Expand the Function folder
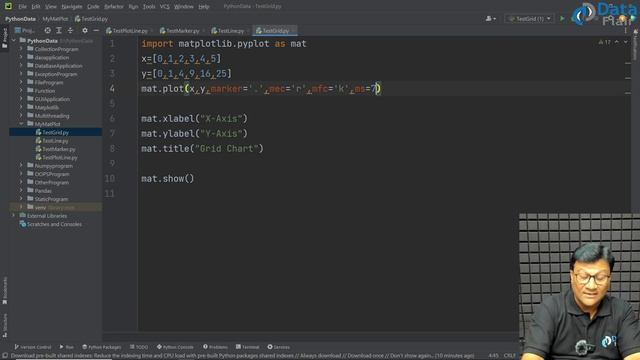 21,91
